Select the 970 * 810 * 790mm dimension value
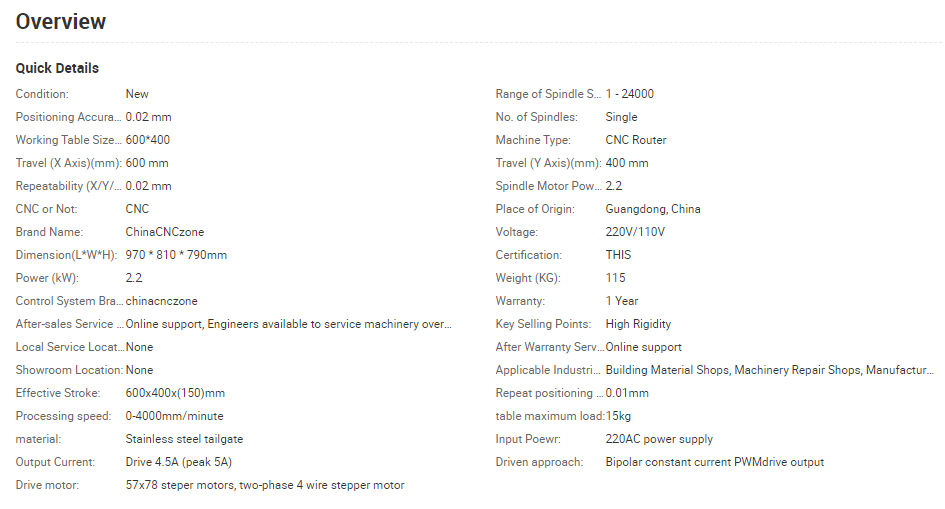 click(x=176, y=255)
